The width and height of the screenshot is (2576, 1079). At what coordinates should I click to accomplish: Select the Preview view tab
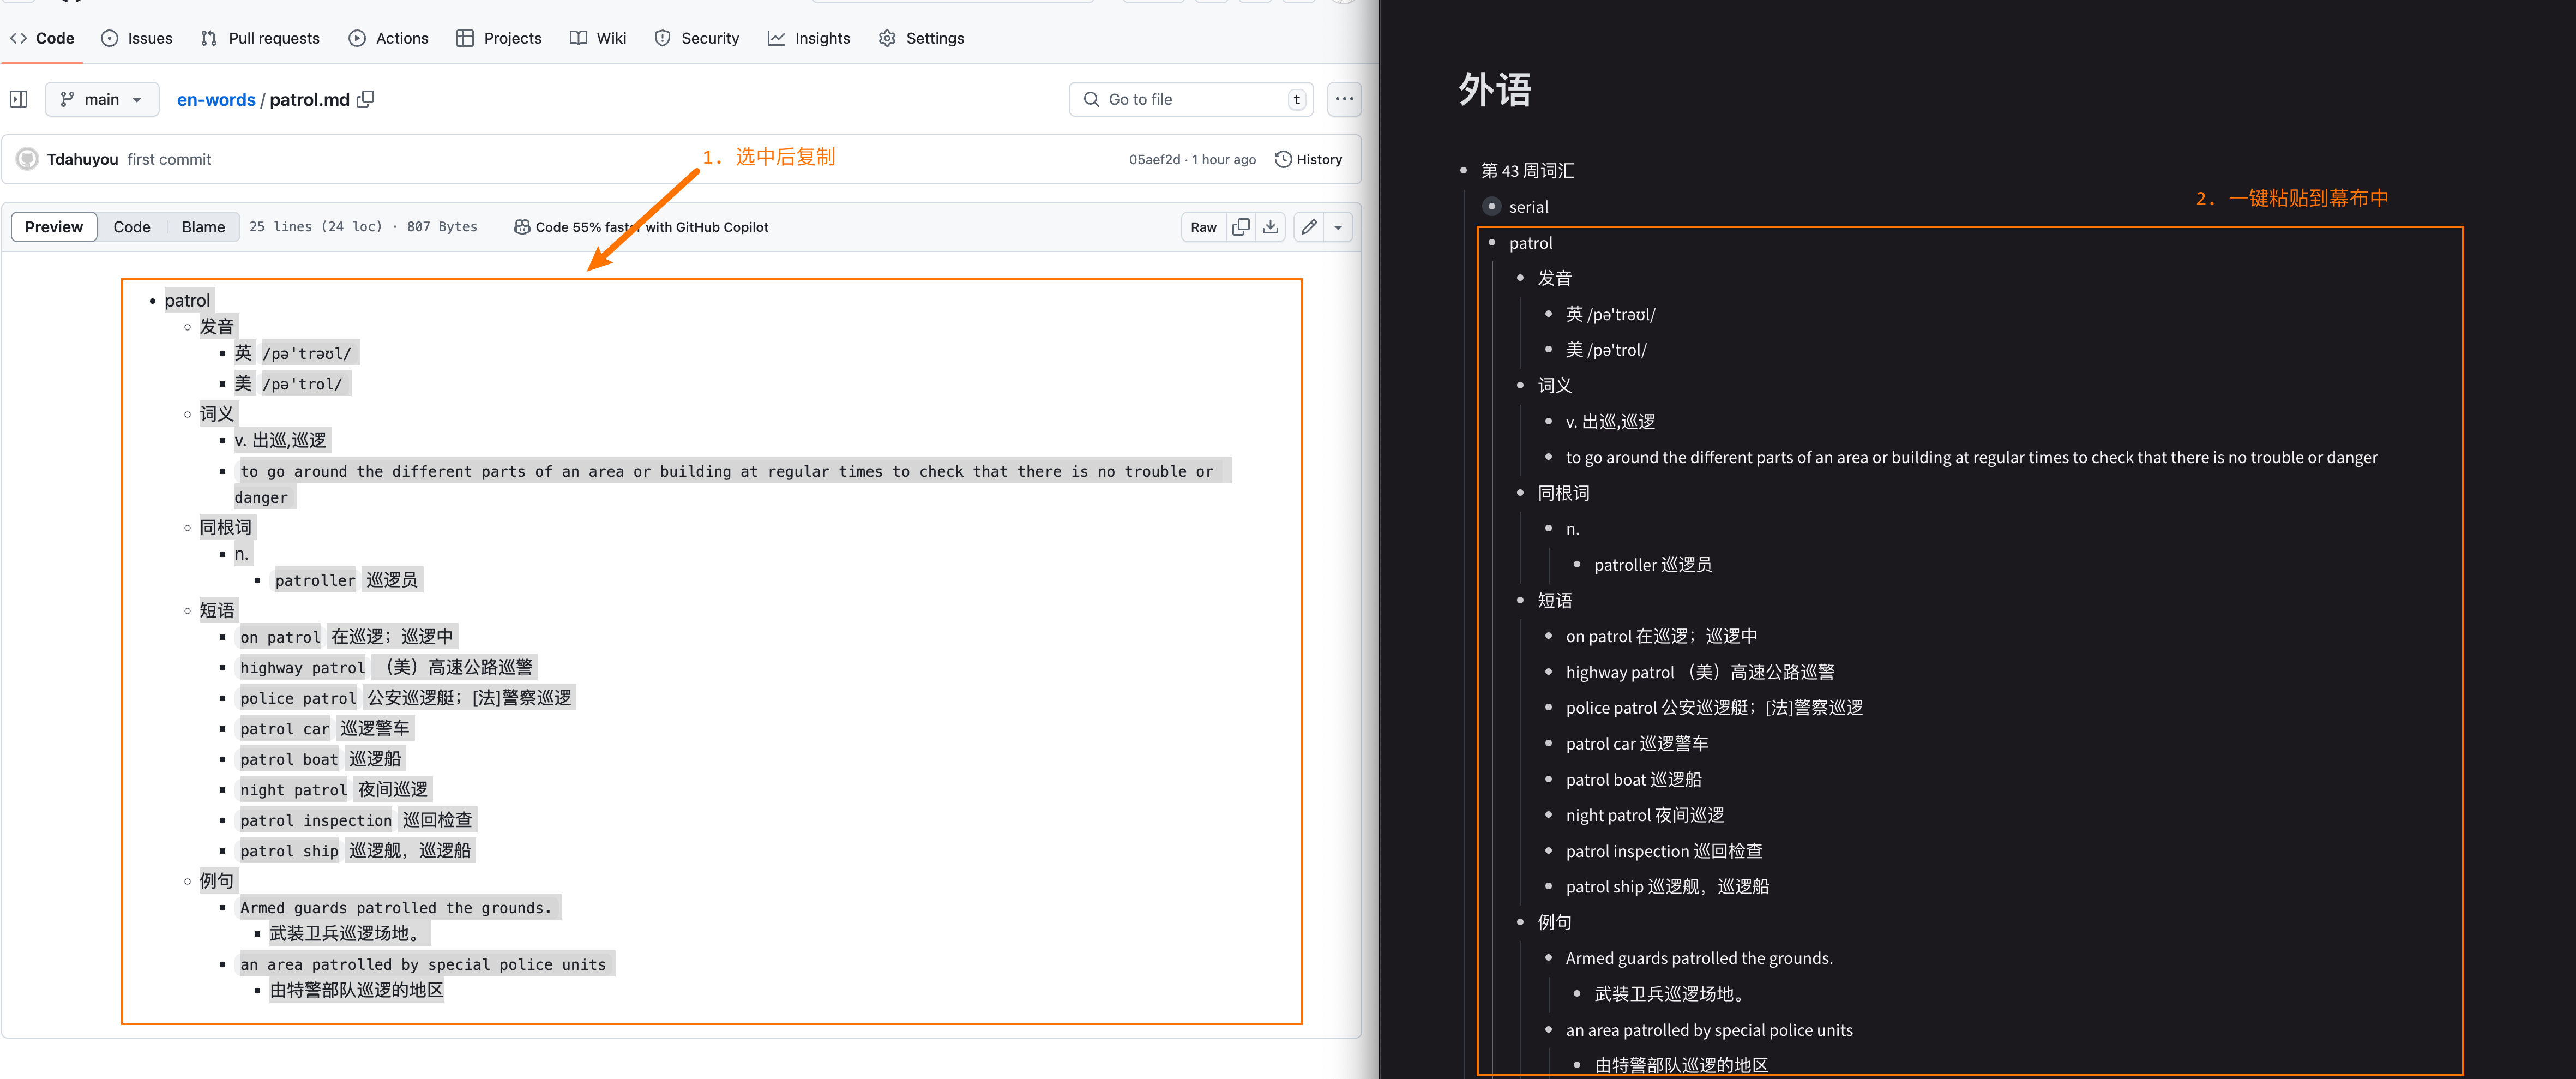tap(54, 227)
